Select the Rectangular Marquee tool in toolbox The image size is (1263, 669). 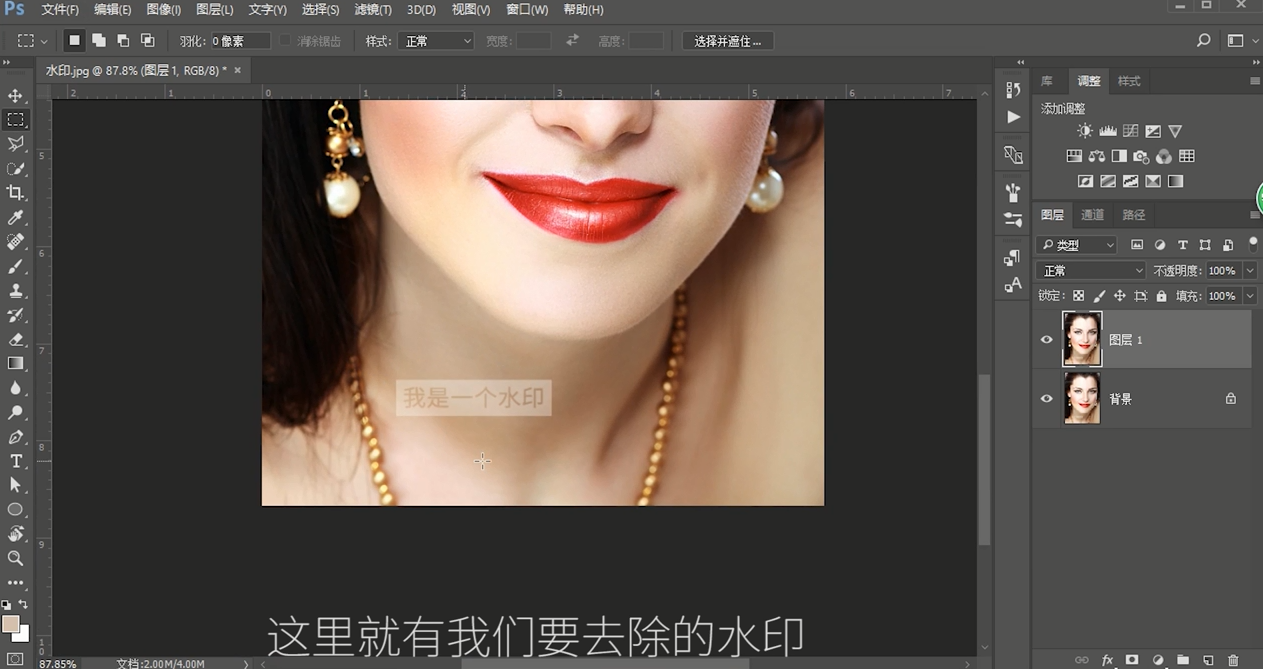coord(15,120)
